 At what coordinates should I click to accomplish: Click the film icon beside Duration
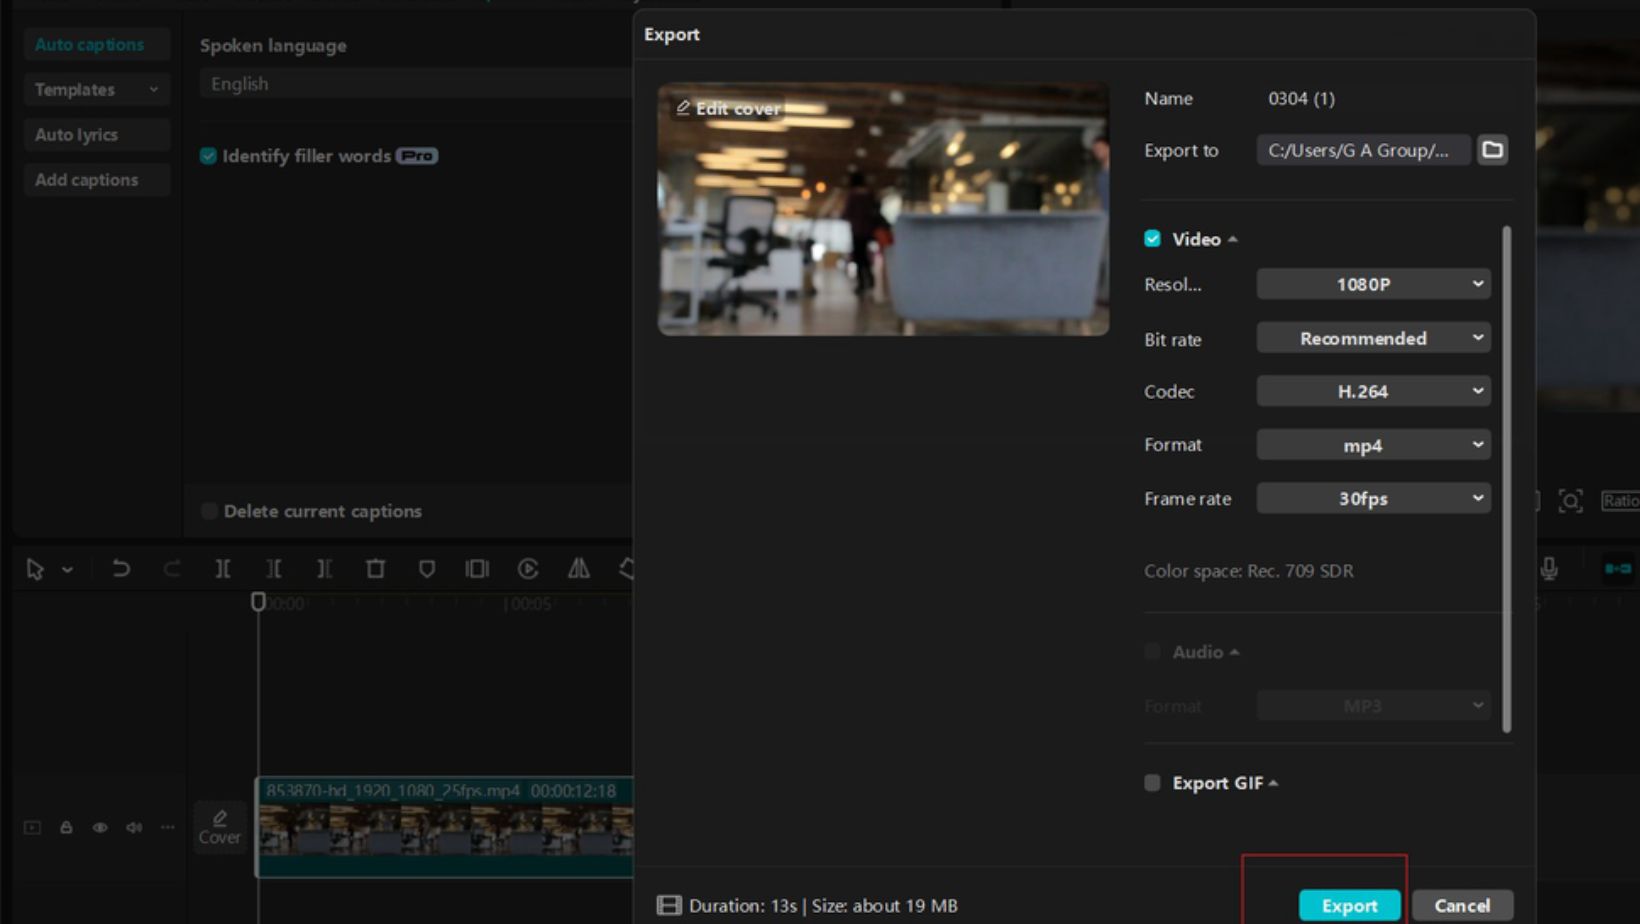point(668,905)
